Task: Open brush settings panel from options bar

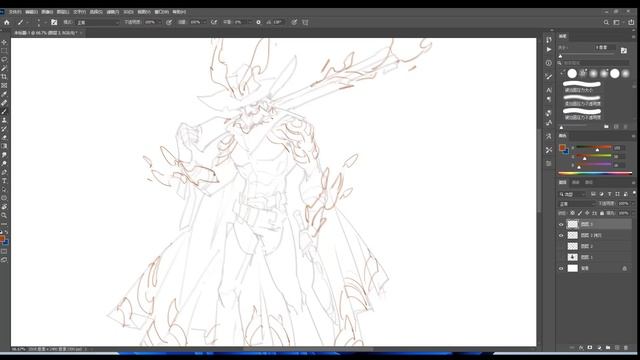Action: point(54,22)
